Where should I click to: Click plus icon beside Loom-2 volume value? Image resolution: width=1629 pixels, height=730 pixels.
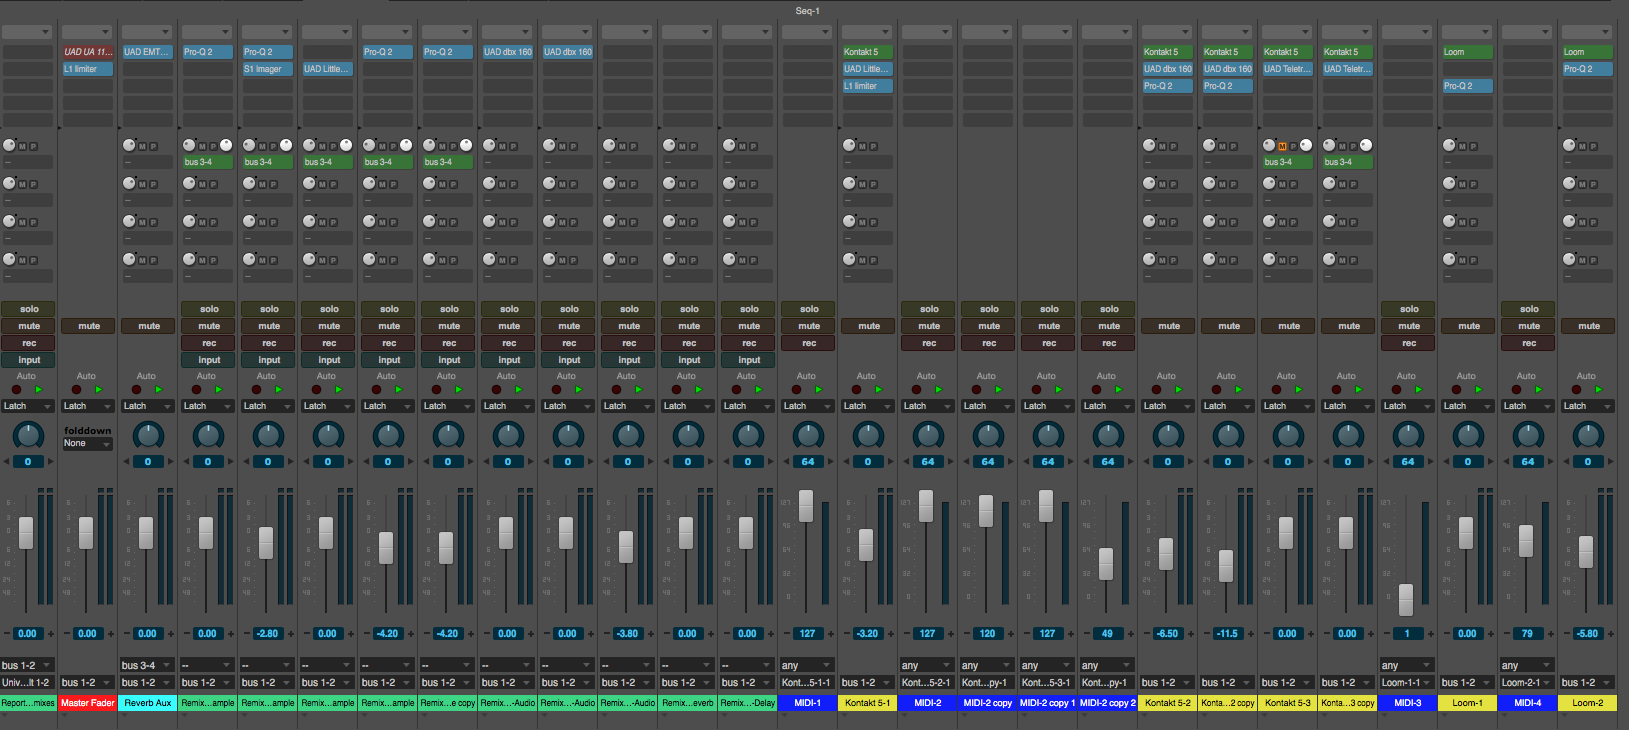[1610, 633]
